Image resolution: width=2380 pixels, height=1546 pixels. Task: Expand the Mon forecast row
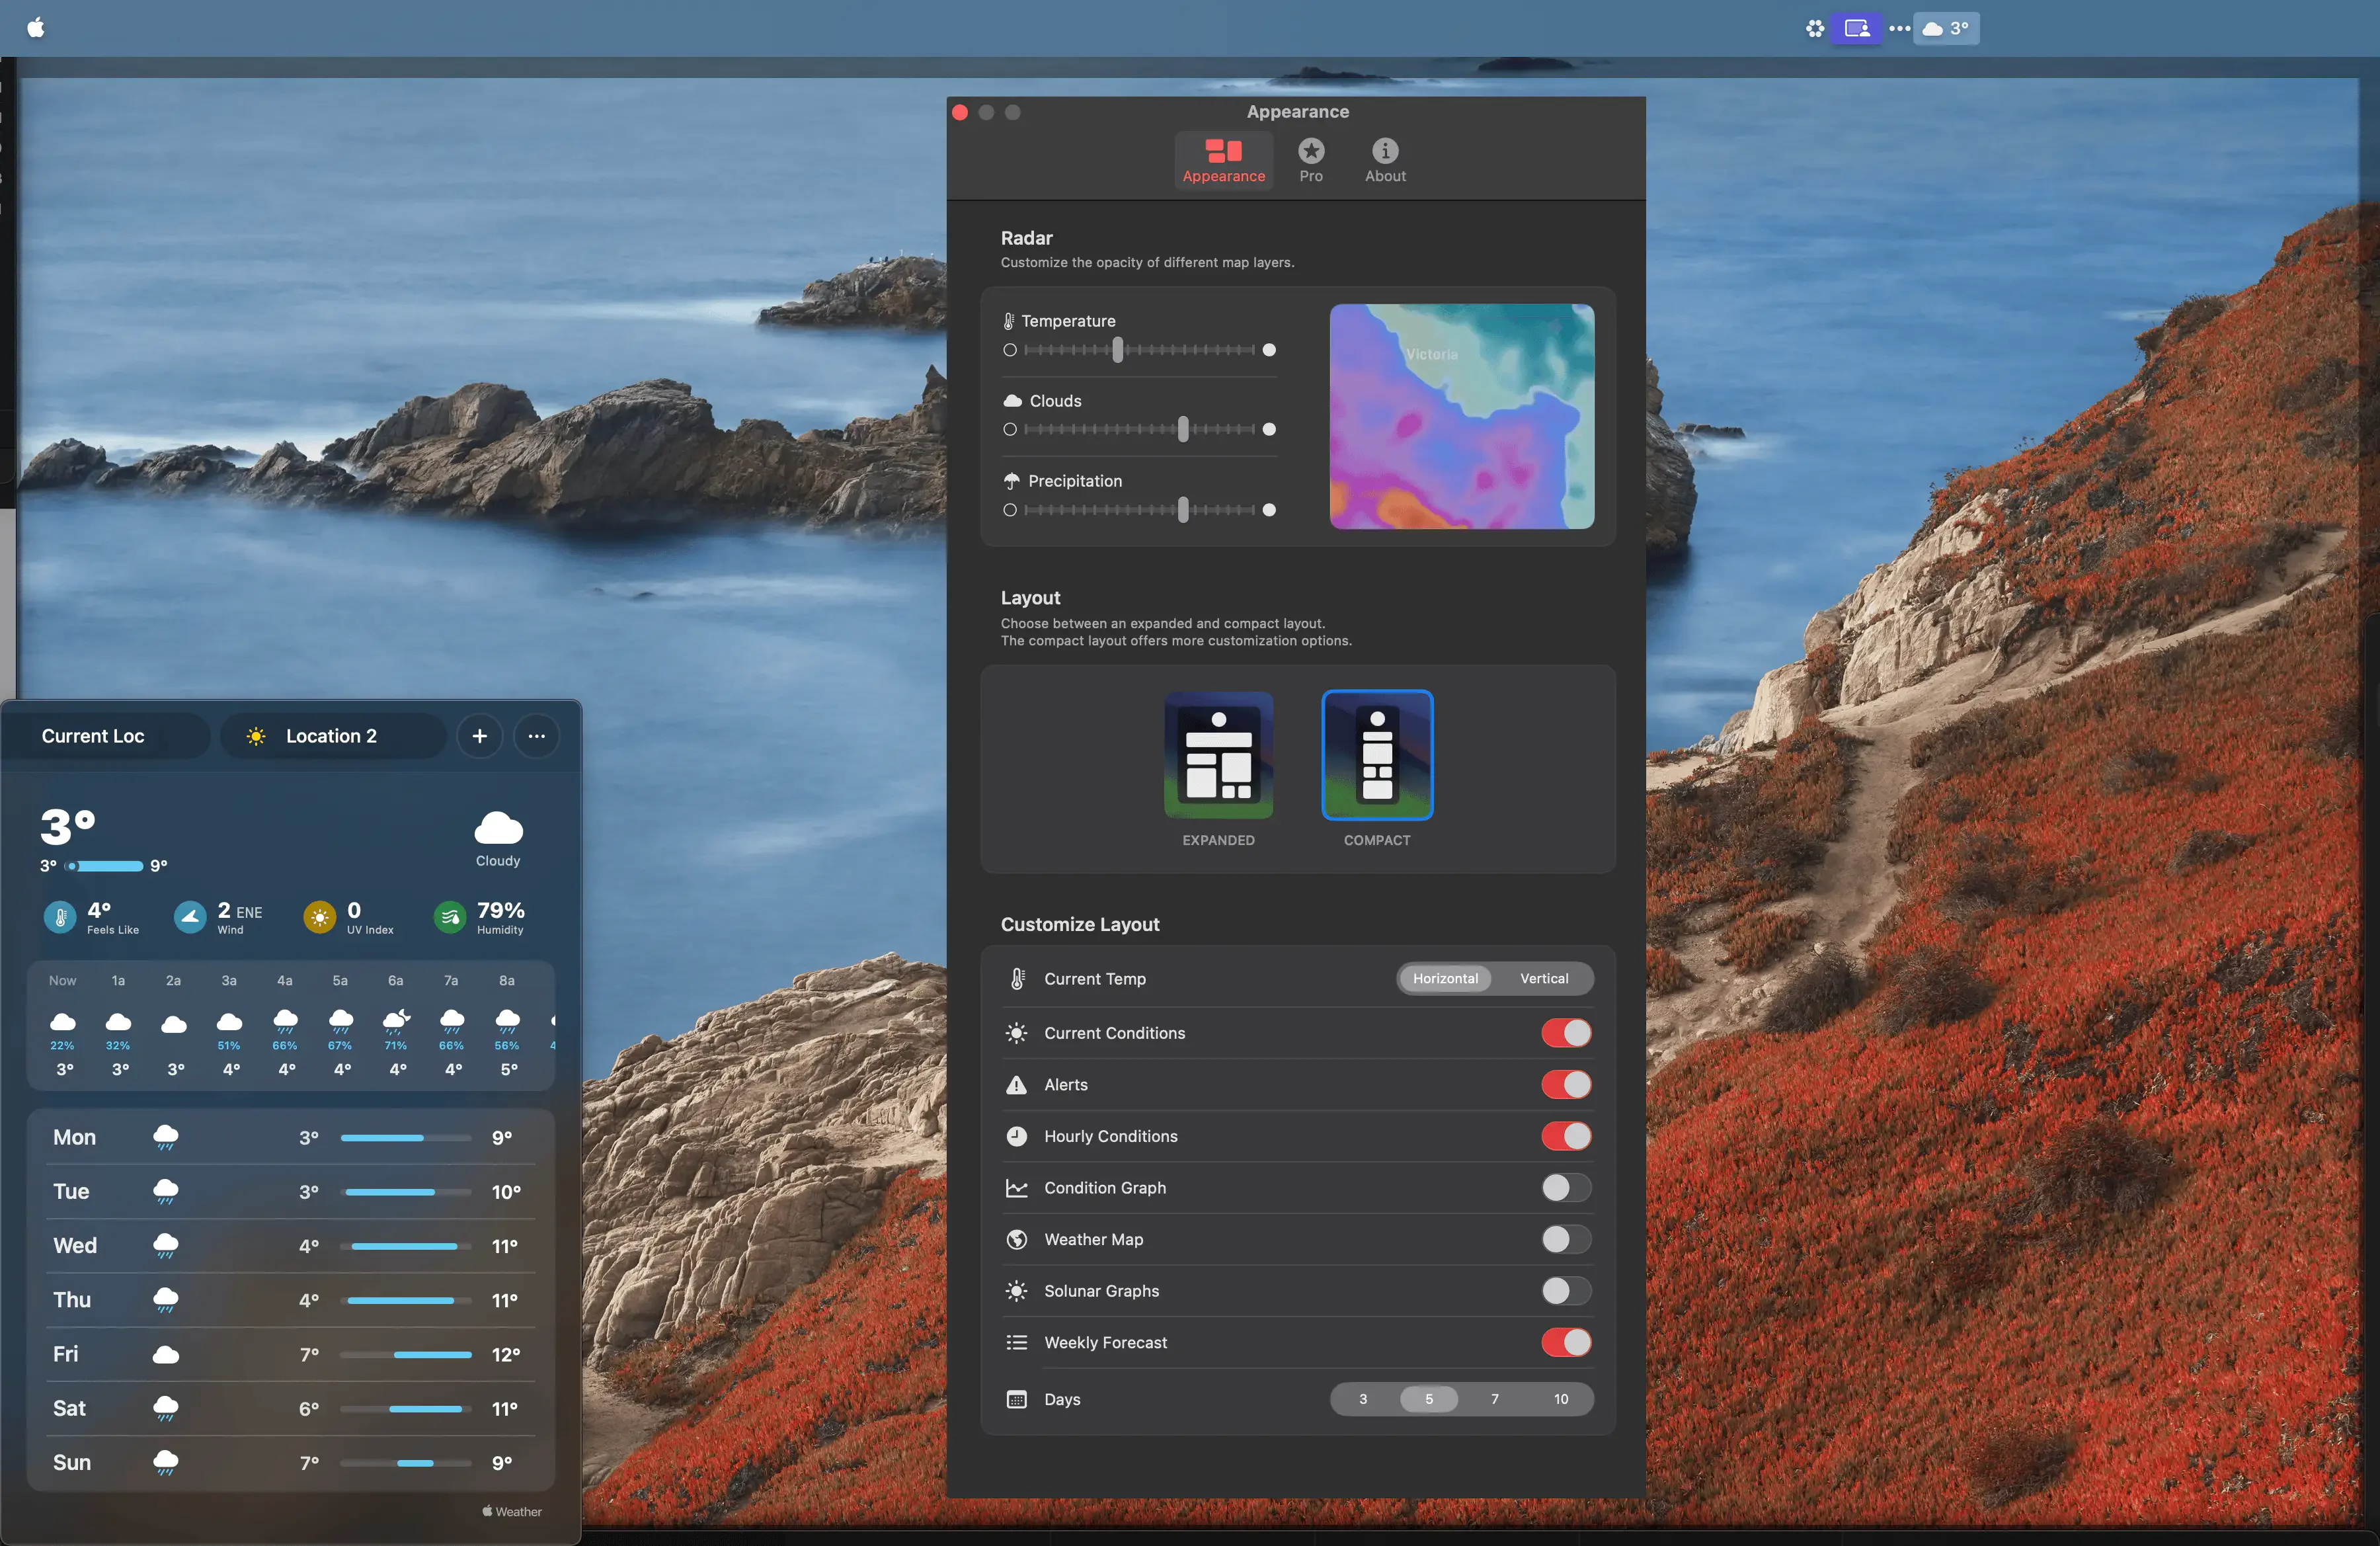point(290,1137)
